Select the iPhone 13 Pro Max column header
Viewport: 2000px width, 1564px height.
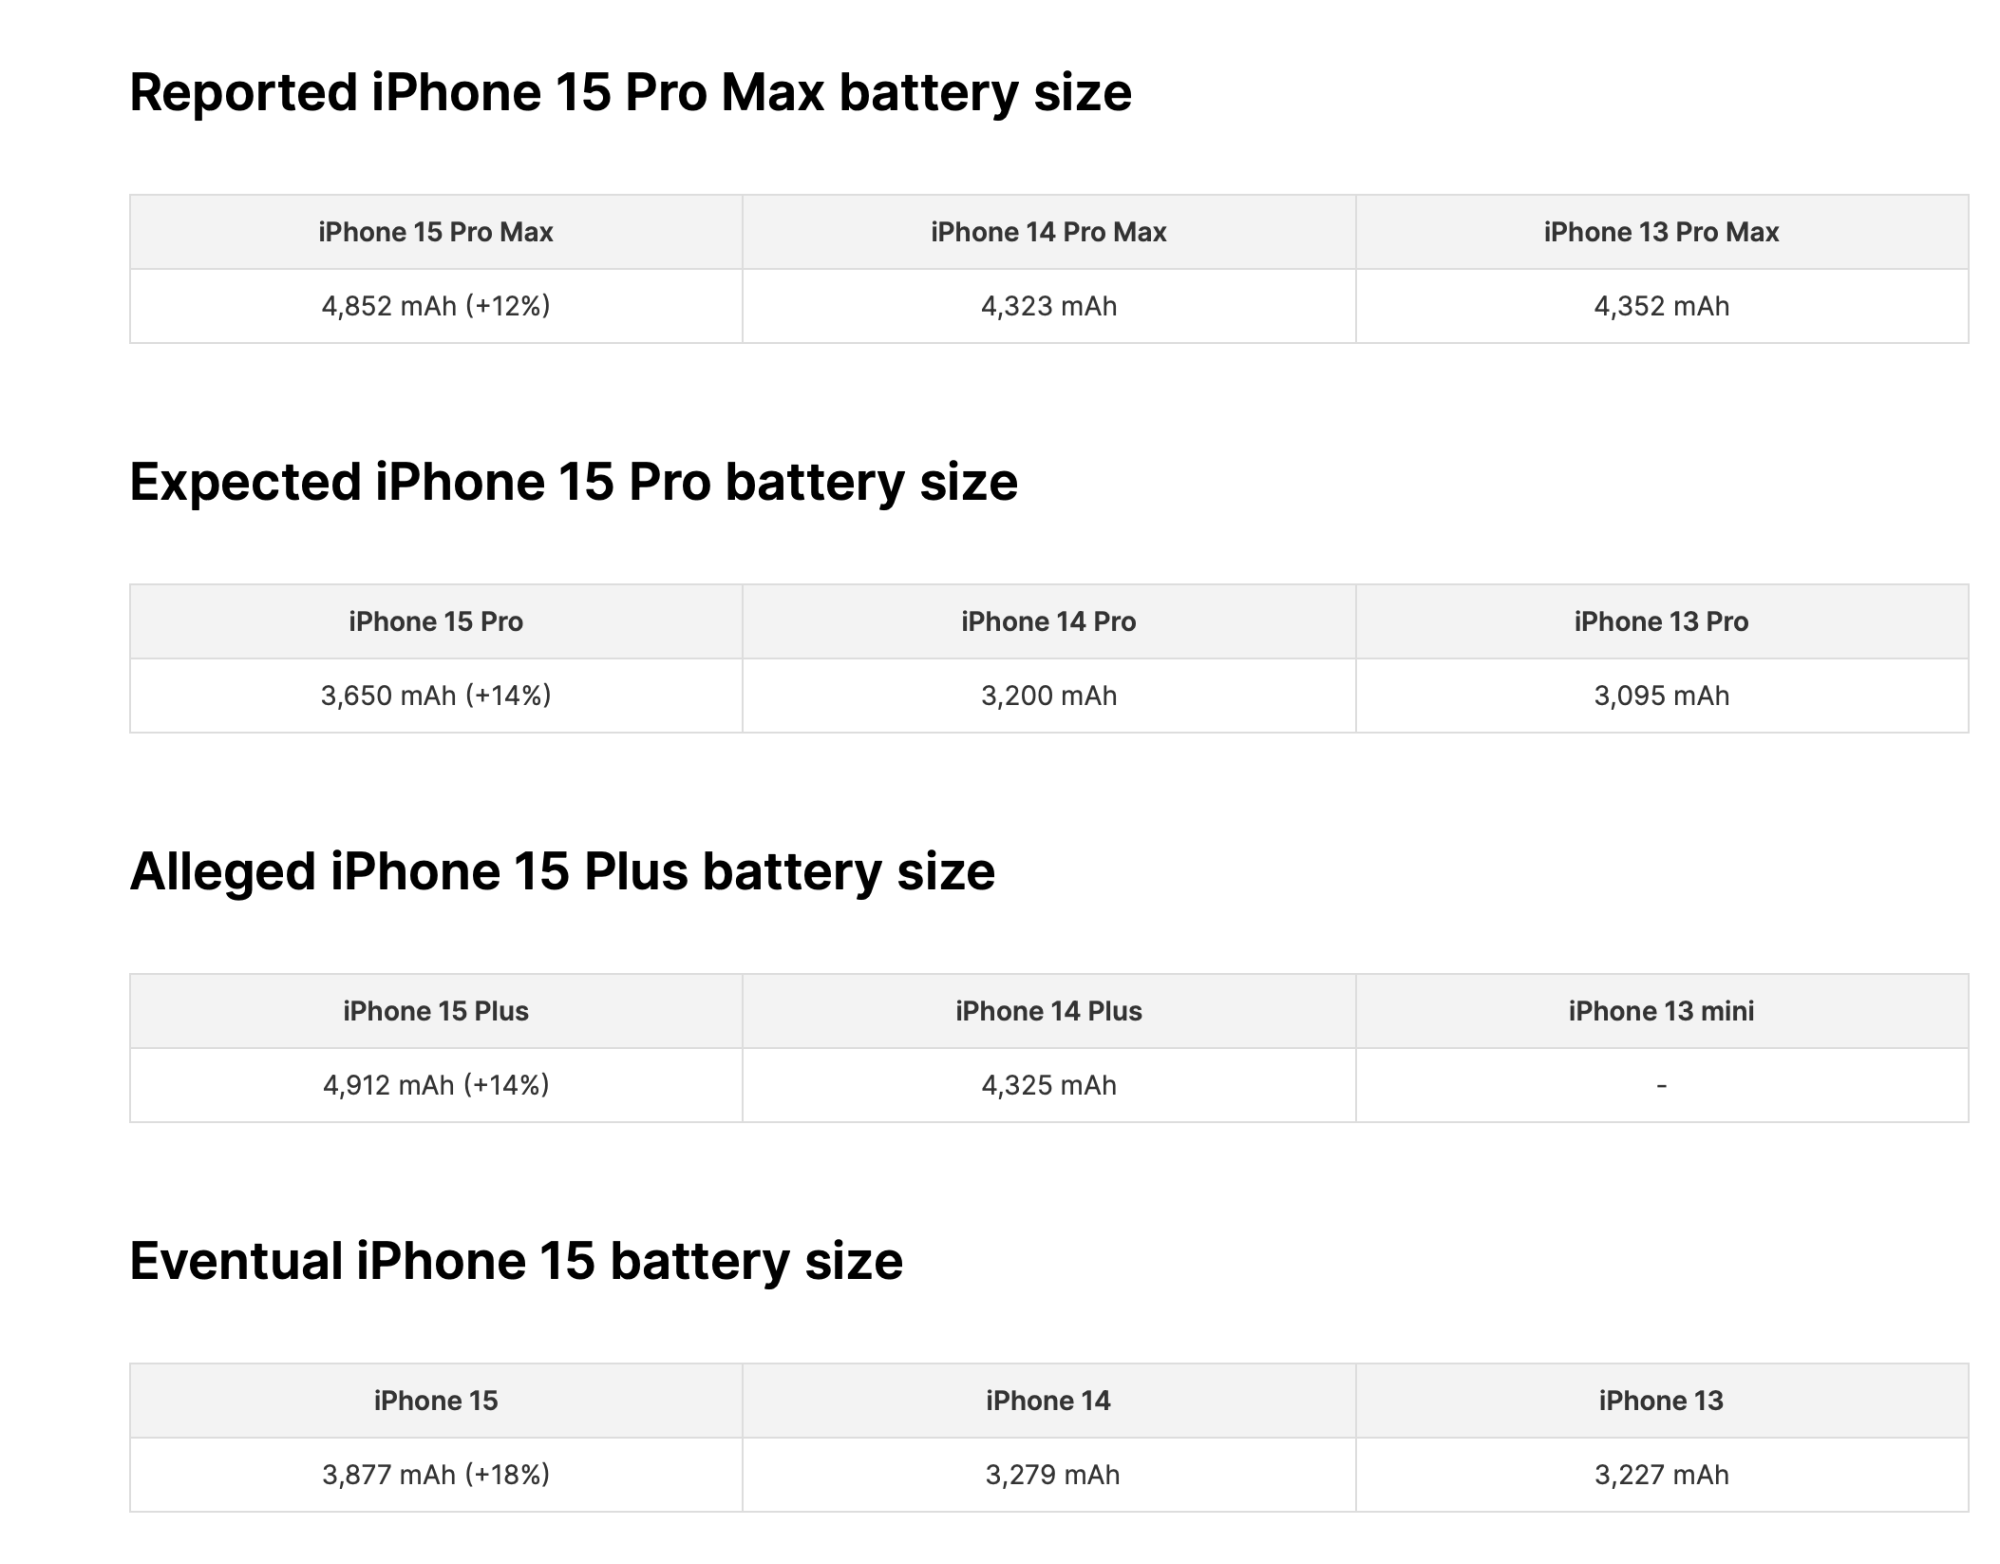point(1661,232)
